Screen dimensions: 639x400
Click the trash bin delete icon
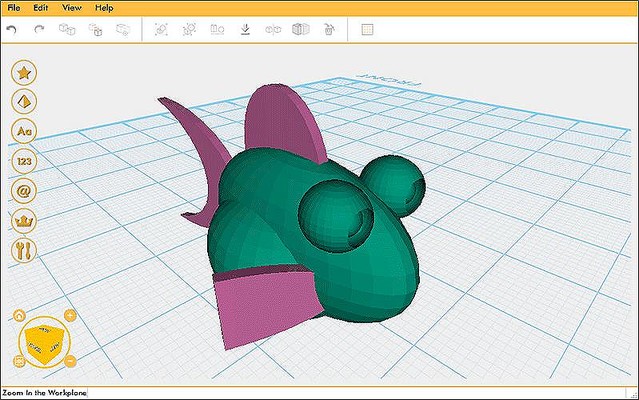coord(329,29)
